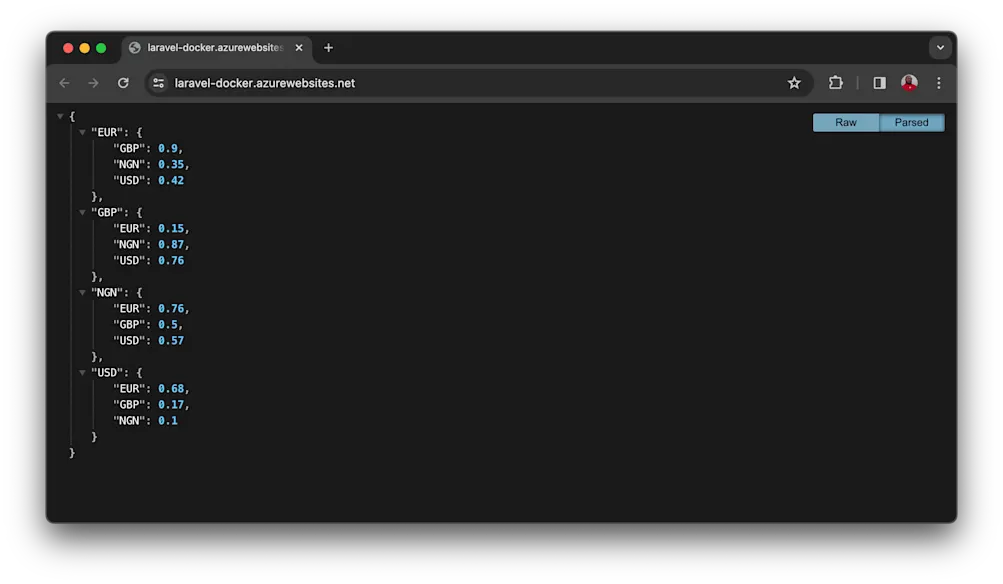Screen dimensions: 1003x584
Task: Click inside the address bar
Action: (x=400, y=83)
